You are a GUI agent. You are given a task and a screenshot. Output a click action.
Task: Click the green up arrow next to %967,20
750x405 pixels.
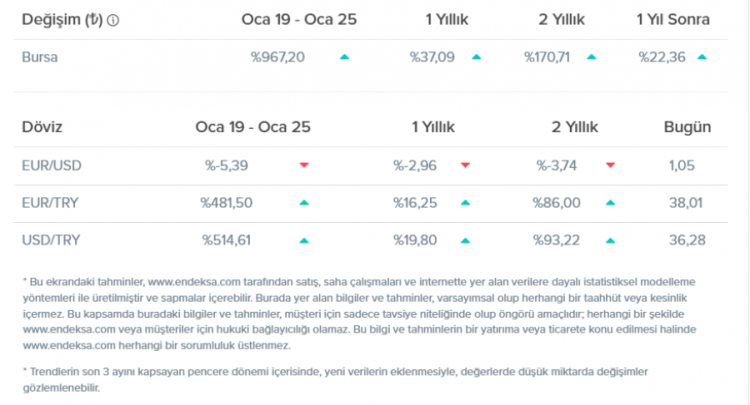tap(344, 57)
